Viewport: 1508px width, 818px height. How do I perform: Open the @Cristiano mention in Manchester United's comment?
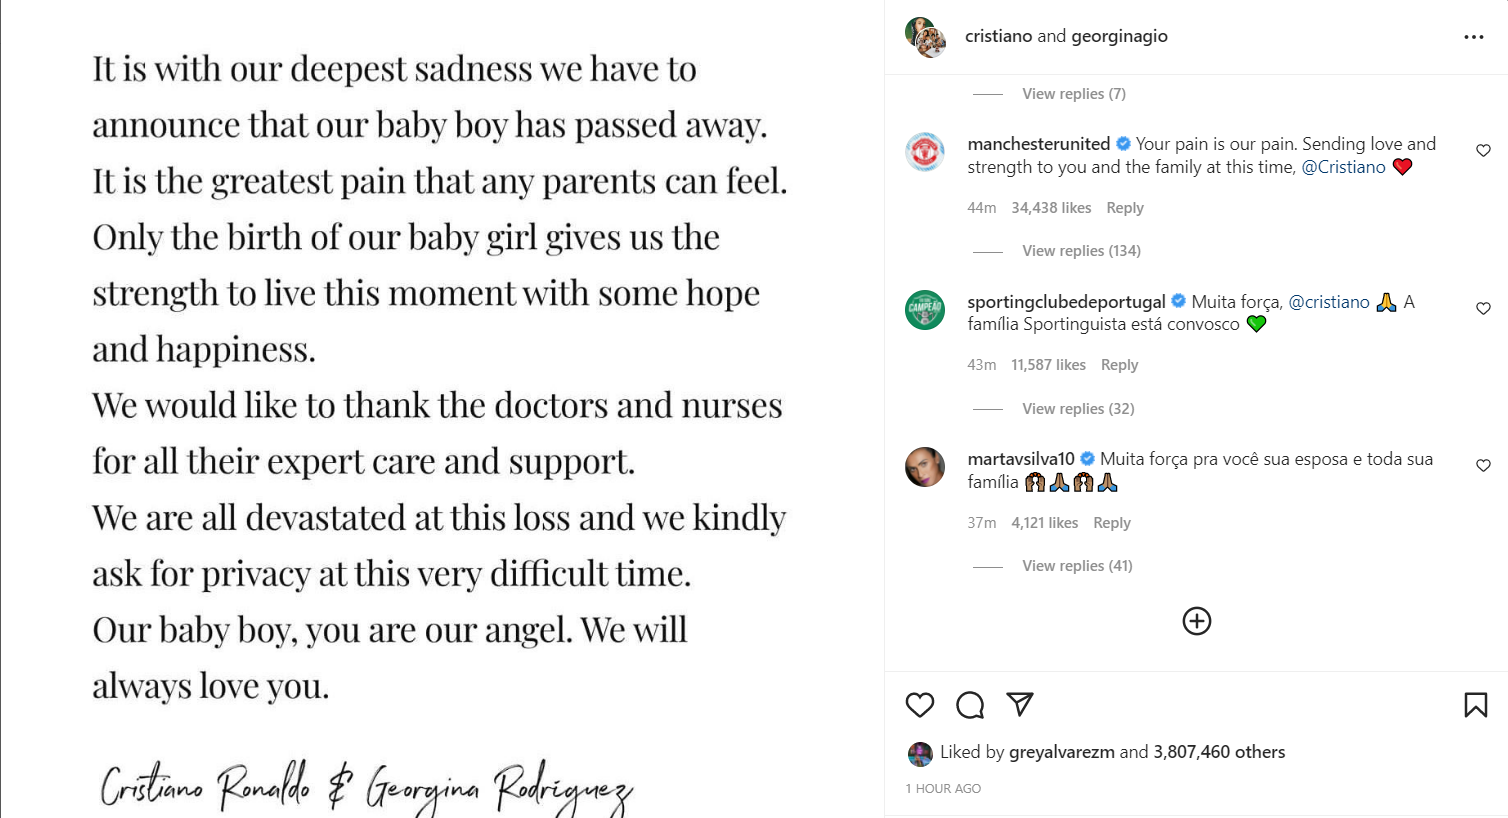(x=1343, y=167)
